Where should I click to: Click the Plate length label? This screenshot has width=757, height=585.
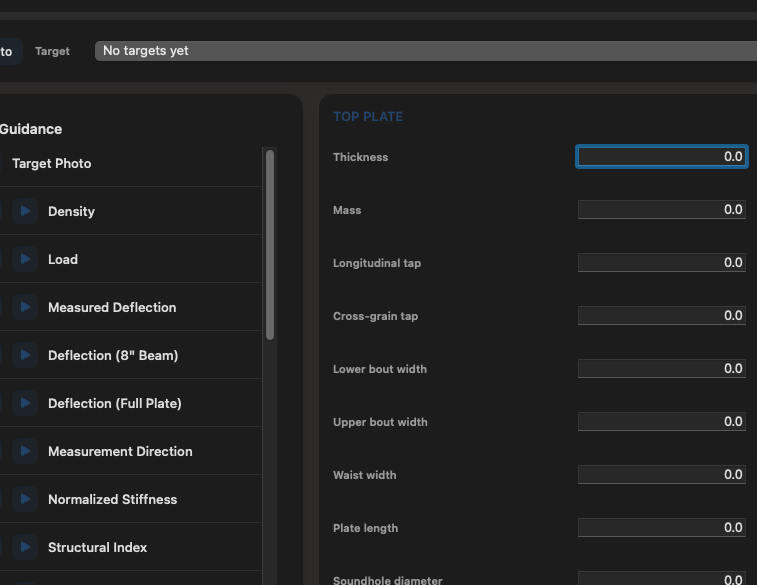coord(365,528)
